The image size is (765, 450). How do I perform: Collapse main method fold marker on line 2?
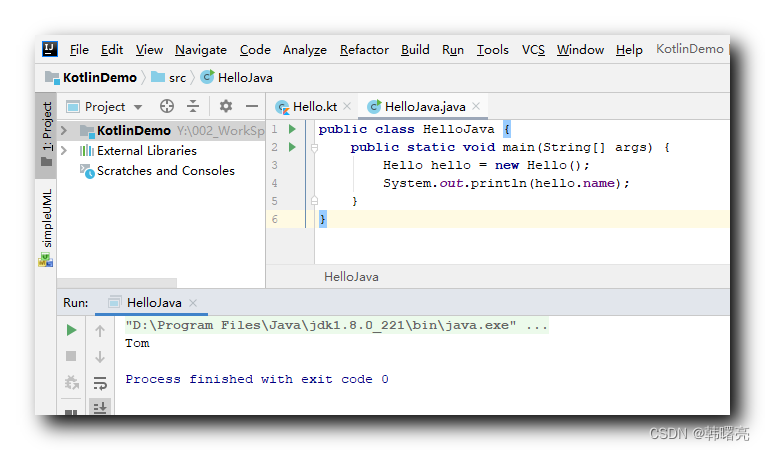coord(315,147)
